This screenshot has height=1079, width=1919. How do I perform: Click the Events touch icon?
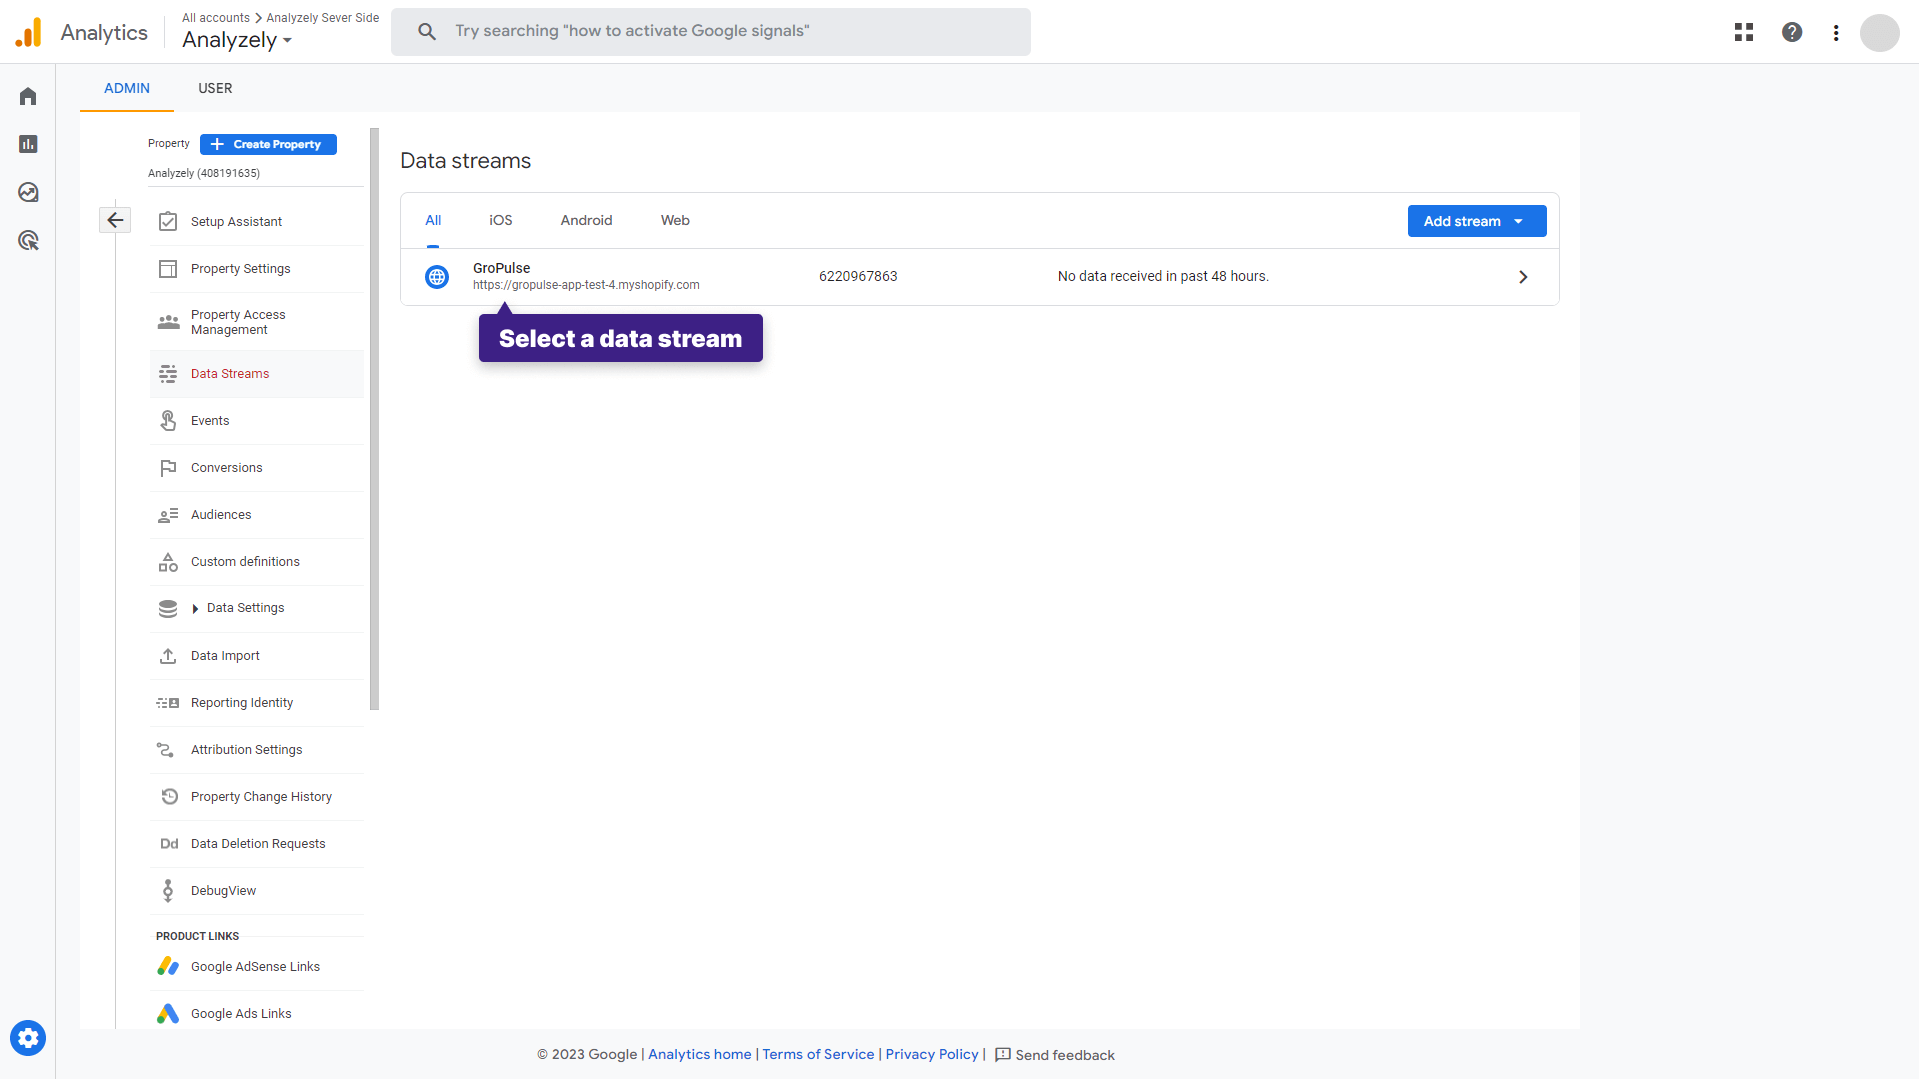168,421
